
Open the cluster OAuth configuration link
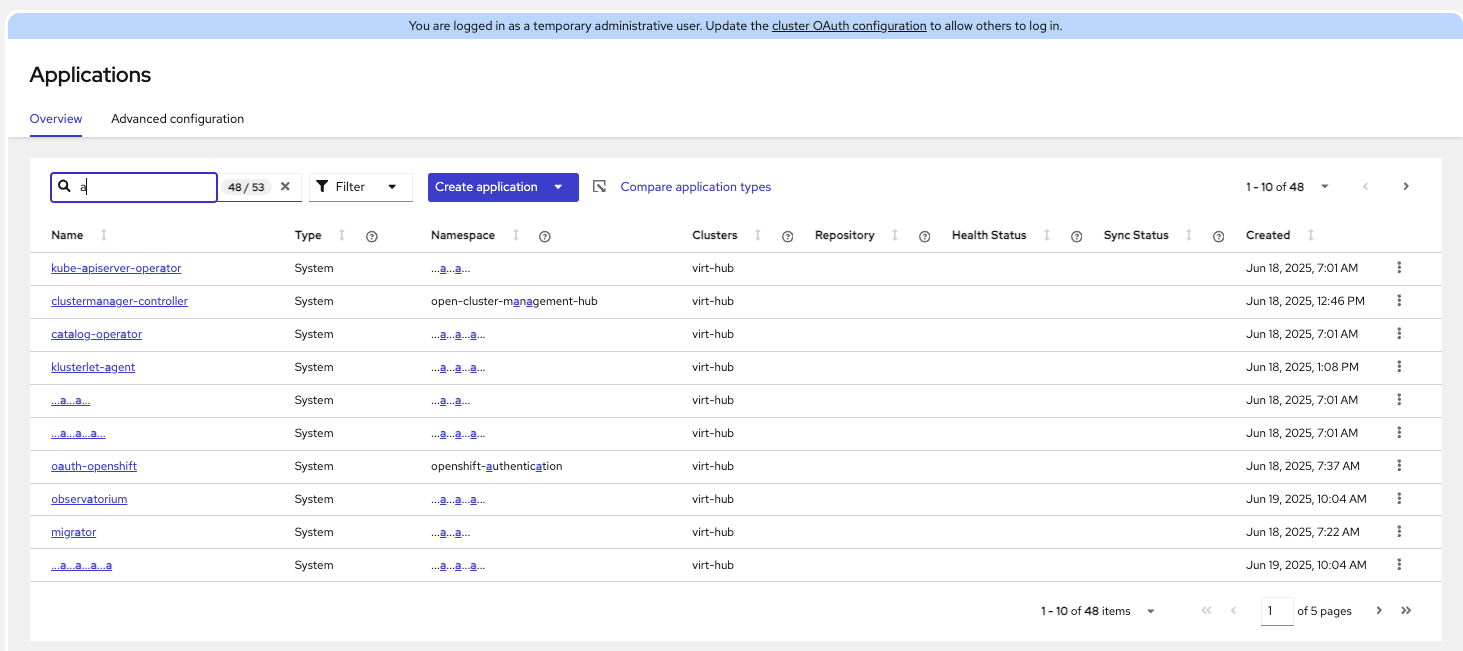click(849, 26)
